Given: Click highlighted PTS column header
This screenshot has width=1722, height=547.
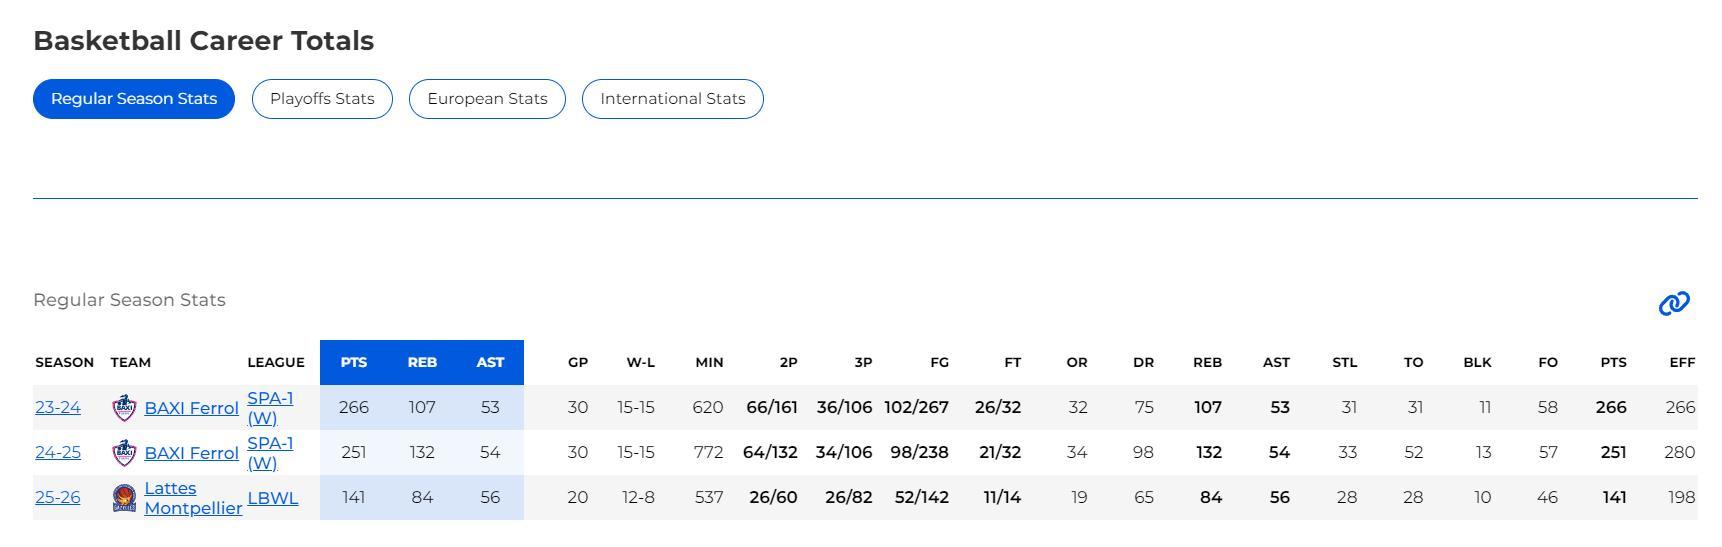Looking at the screenshot, I should (x=354, y=362).
